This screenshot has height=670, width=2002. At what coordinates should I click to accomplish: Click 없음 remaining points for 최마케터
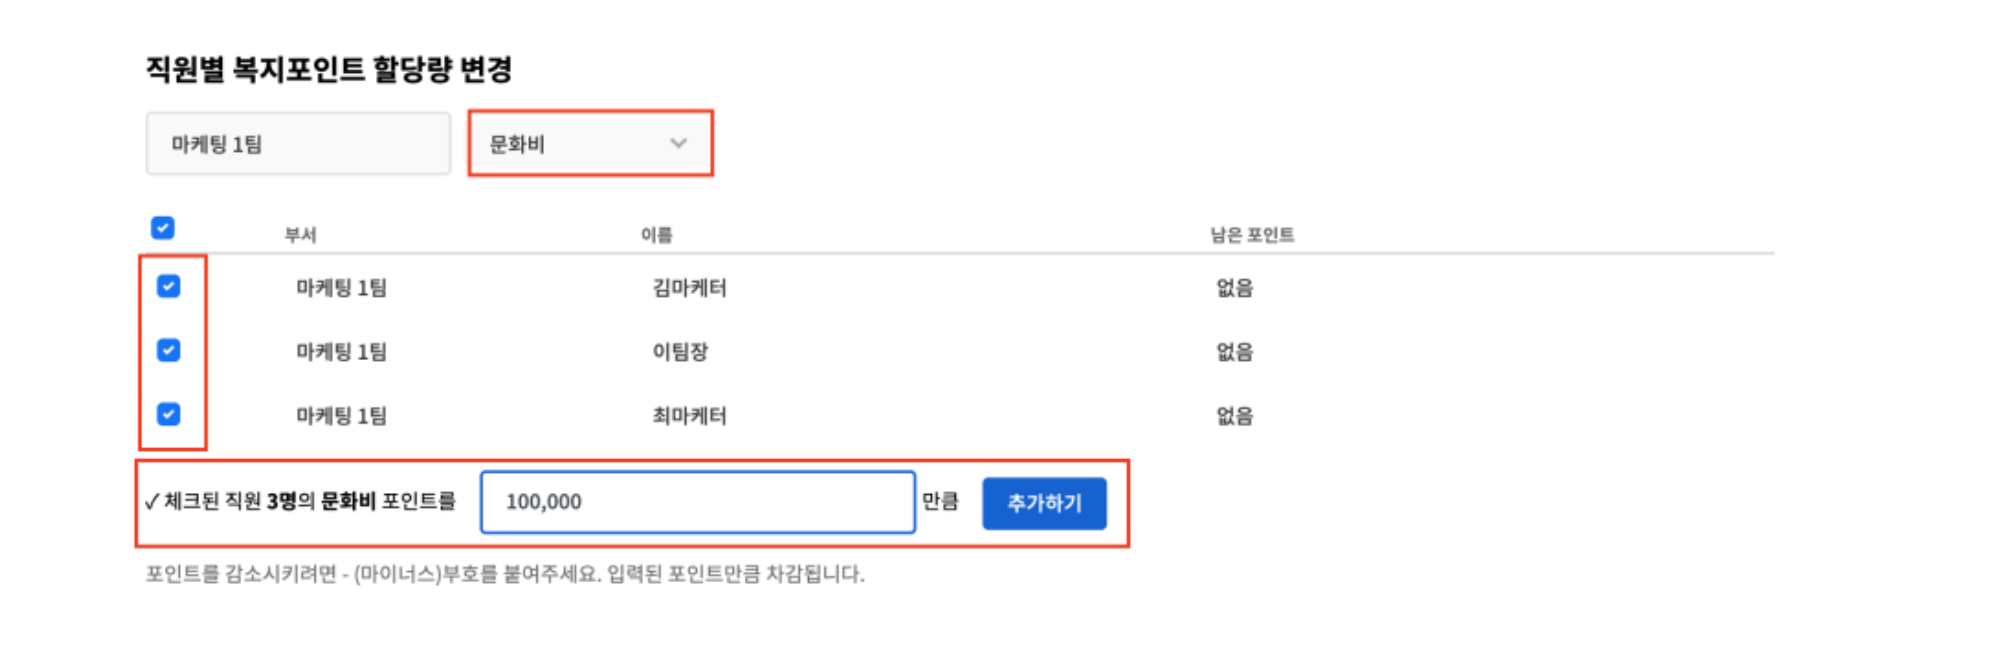pos(1234,416)
